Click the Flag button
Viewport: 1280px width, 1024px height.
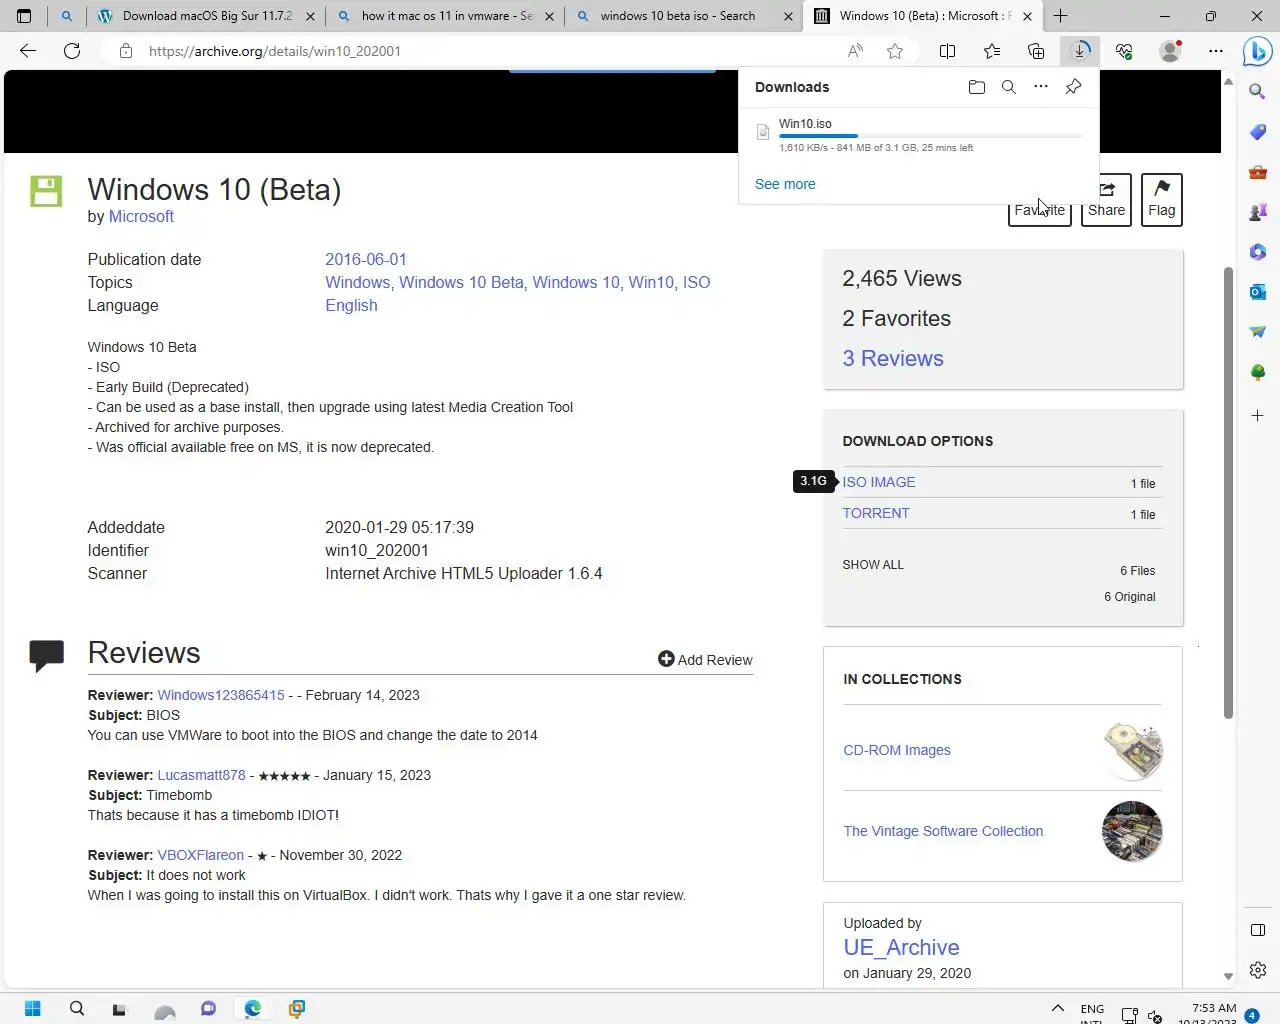(x=1162, y=200)
